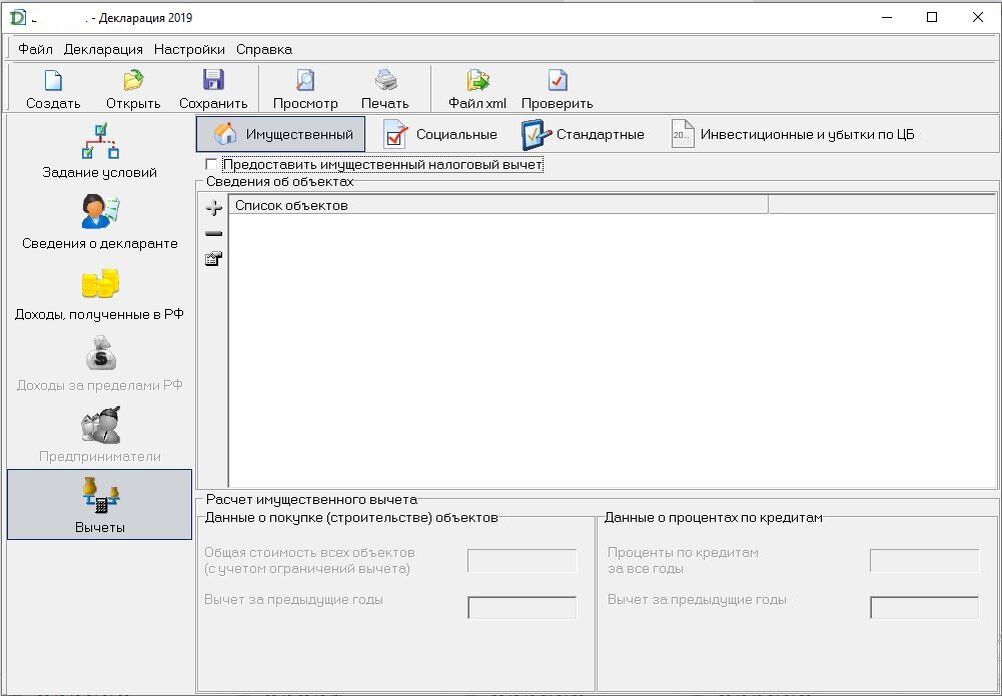The width and height of the screenshot is (1002, 696).
Task: Switch to the Стандартные deductions tab
Action: coord(583,134)
